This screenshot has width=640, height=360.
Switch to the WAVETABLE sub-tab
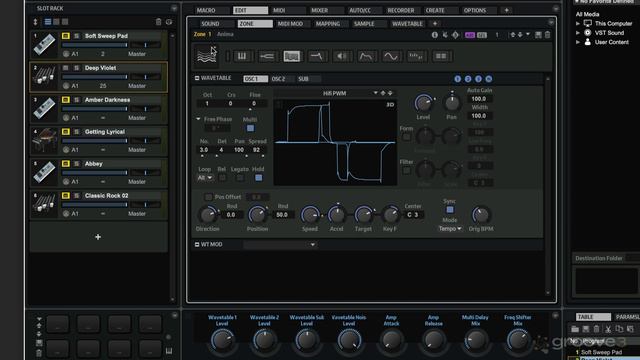407,24
